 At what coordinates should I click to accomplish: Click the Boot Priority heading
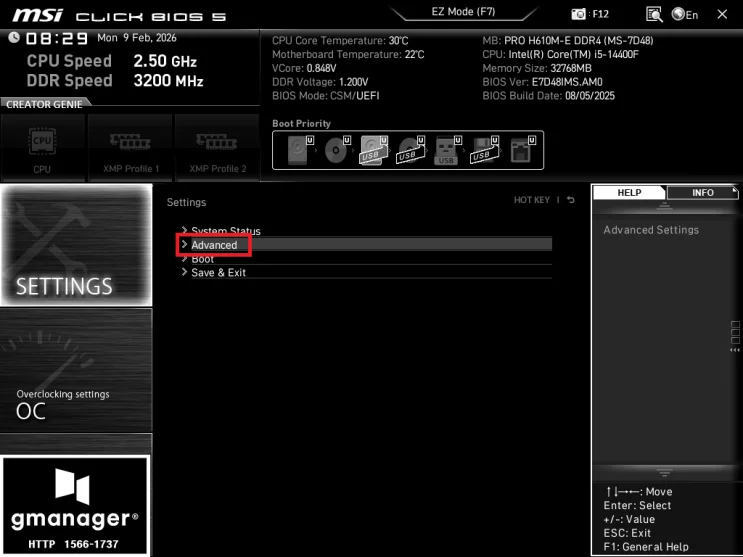301,124
